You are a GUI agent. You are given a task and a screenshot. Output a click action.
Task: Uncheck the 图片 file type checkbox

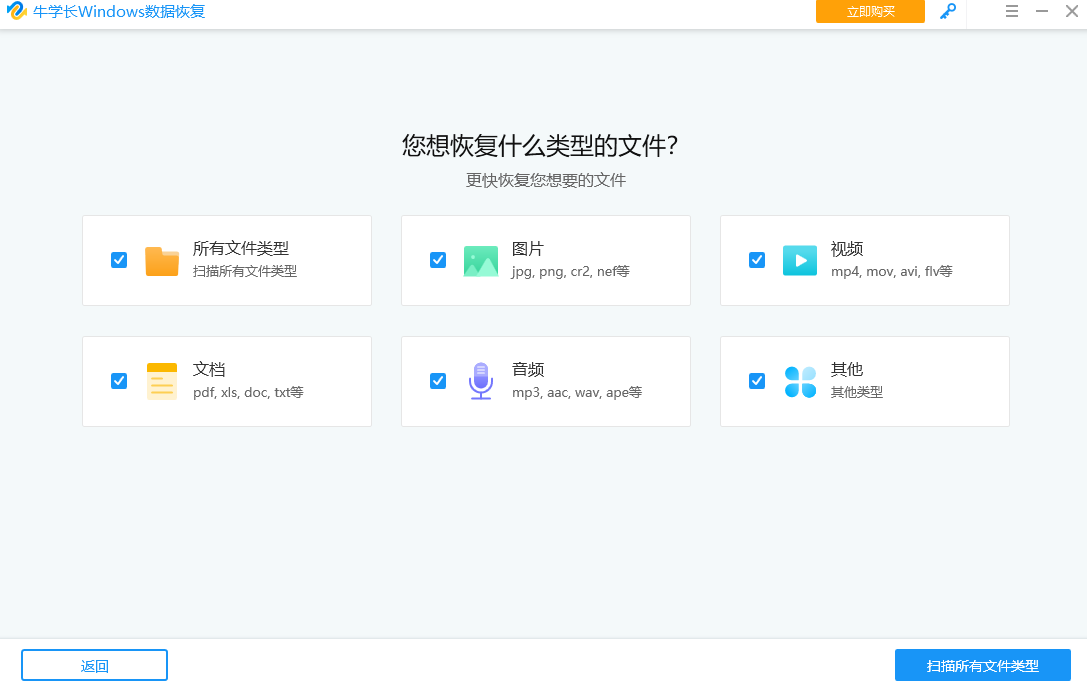(438, 260)
